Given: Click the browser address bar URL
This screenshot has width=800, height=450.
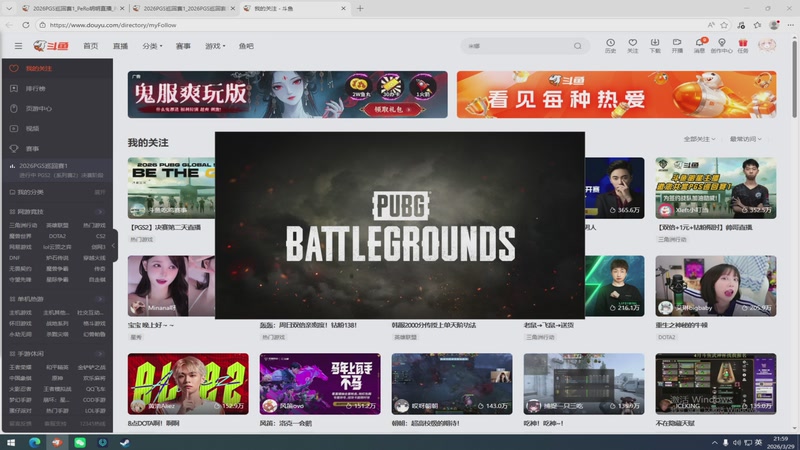Looking at the screenshot, I should click(x=113, y=25).
